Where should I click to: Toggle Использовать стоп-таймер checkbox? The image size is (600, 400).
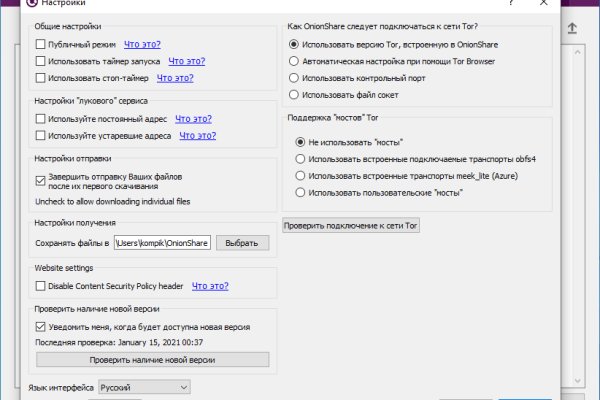click(40, 78)
